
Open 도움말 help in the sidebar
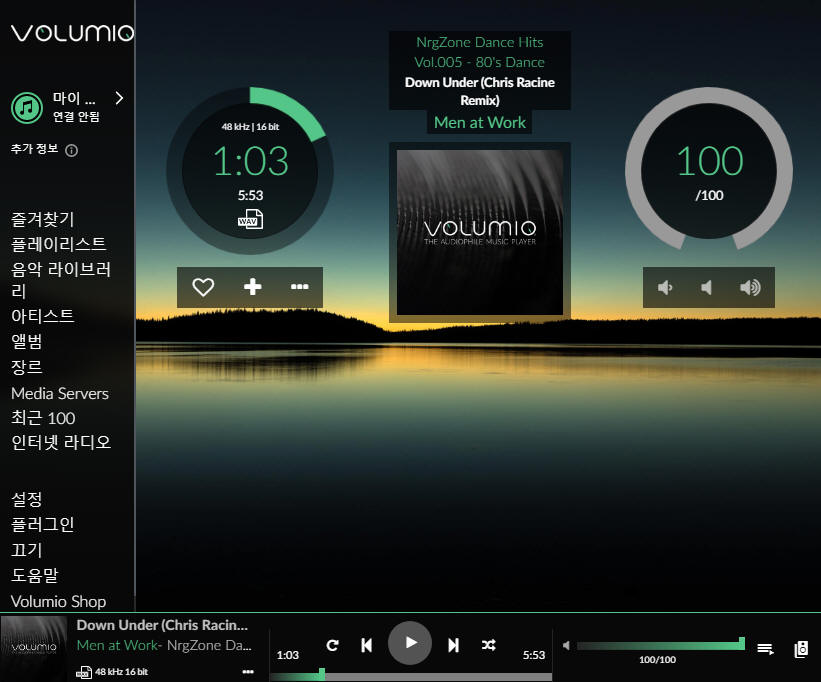click(x=35, y=575)
